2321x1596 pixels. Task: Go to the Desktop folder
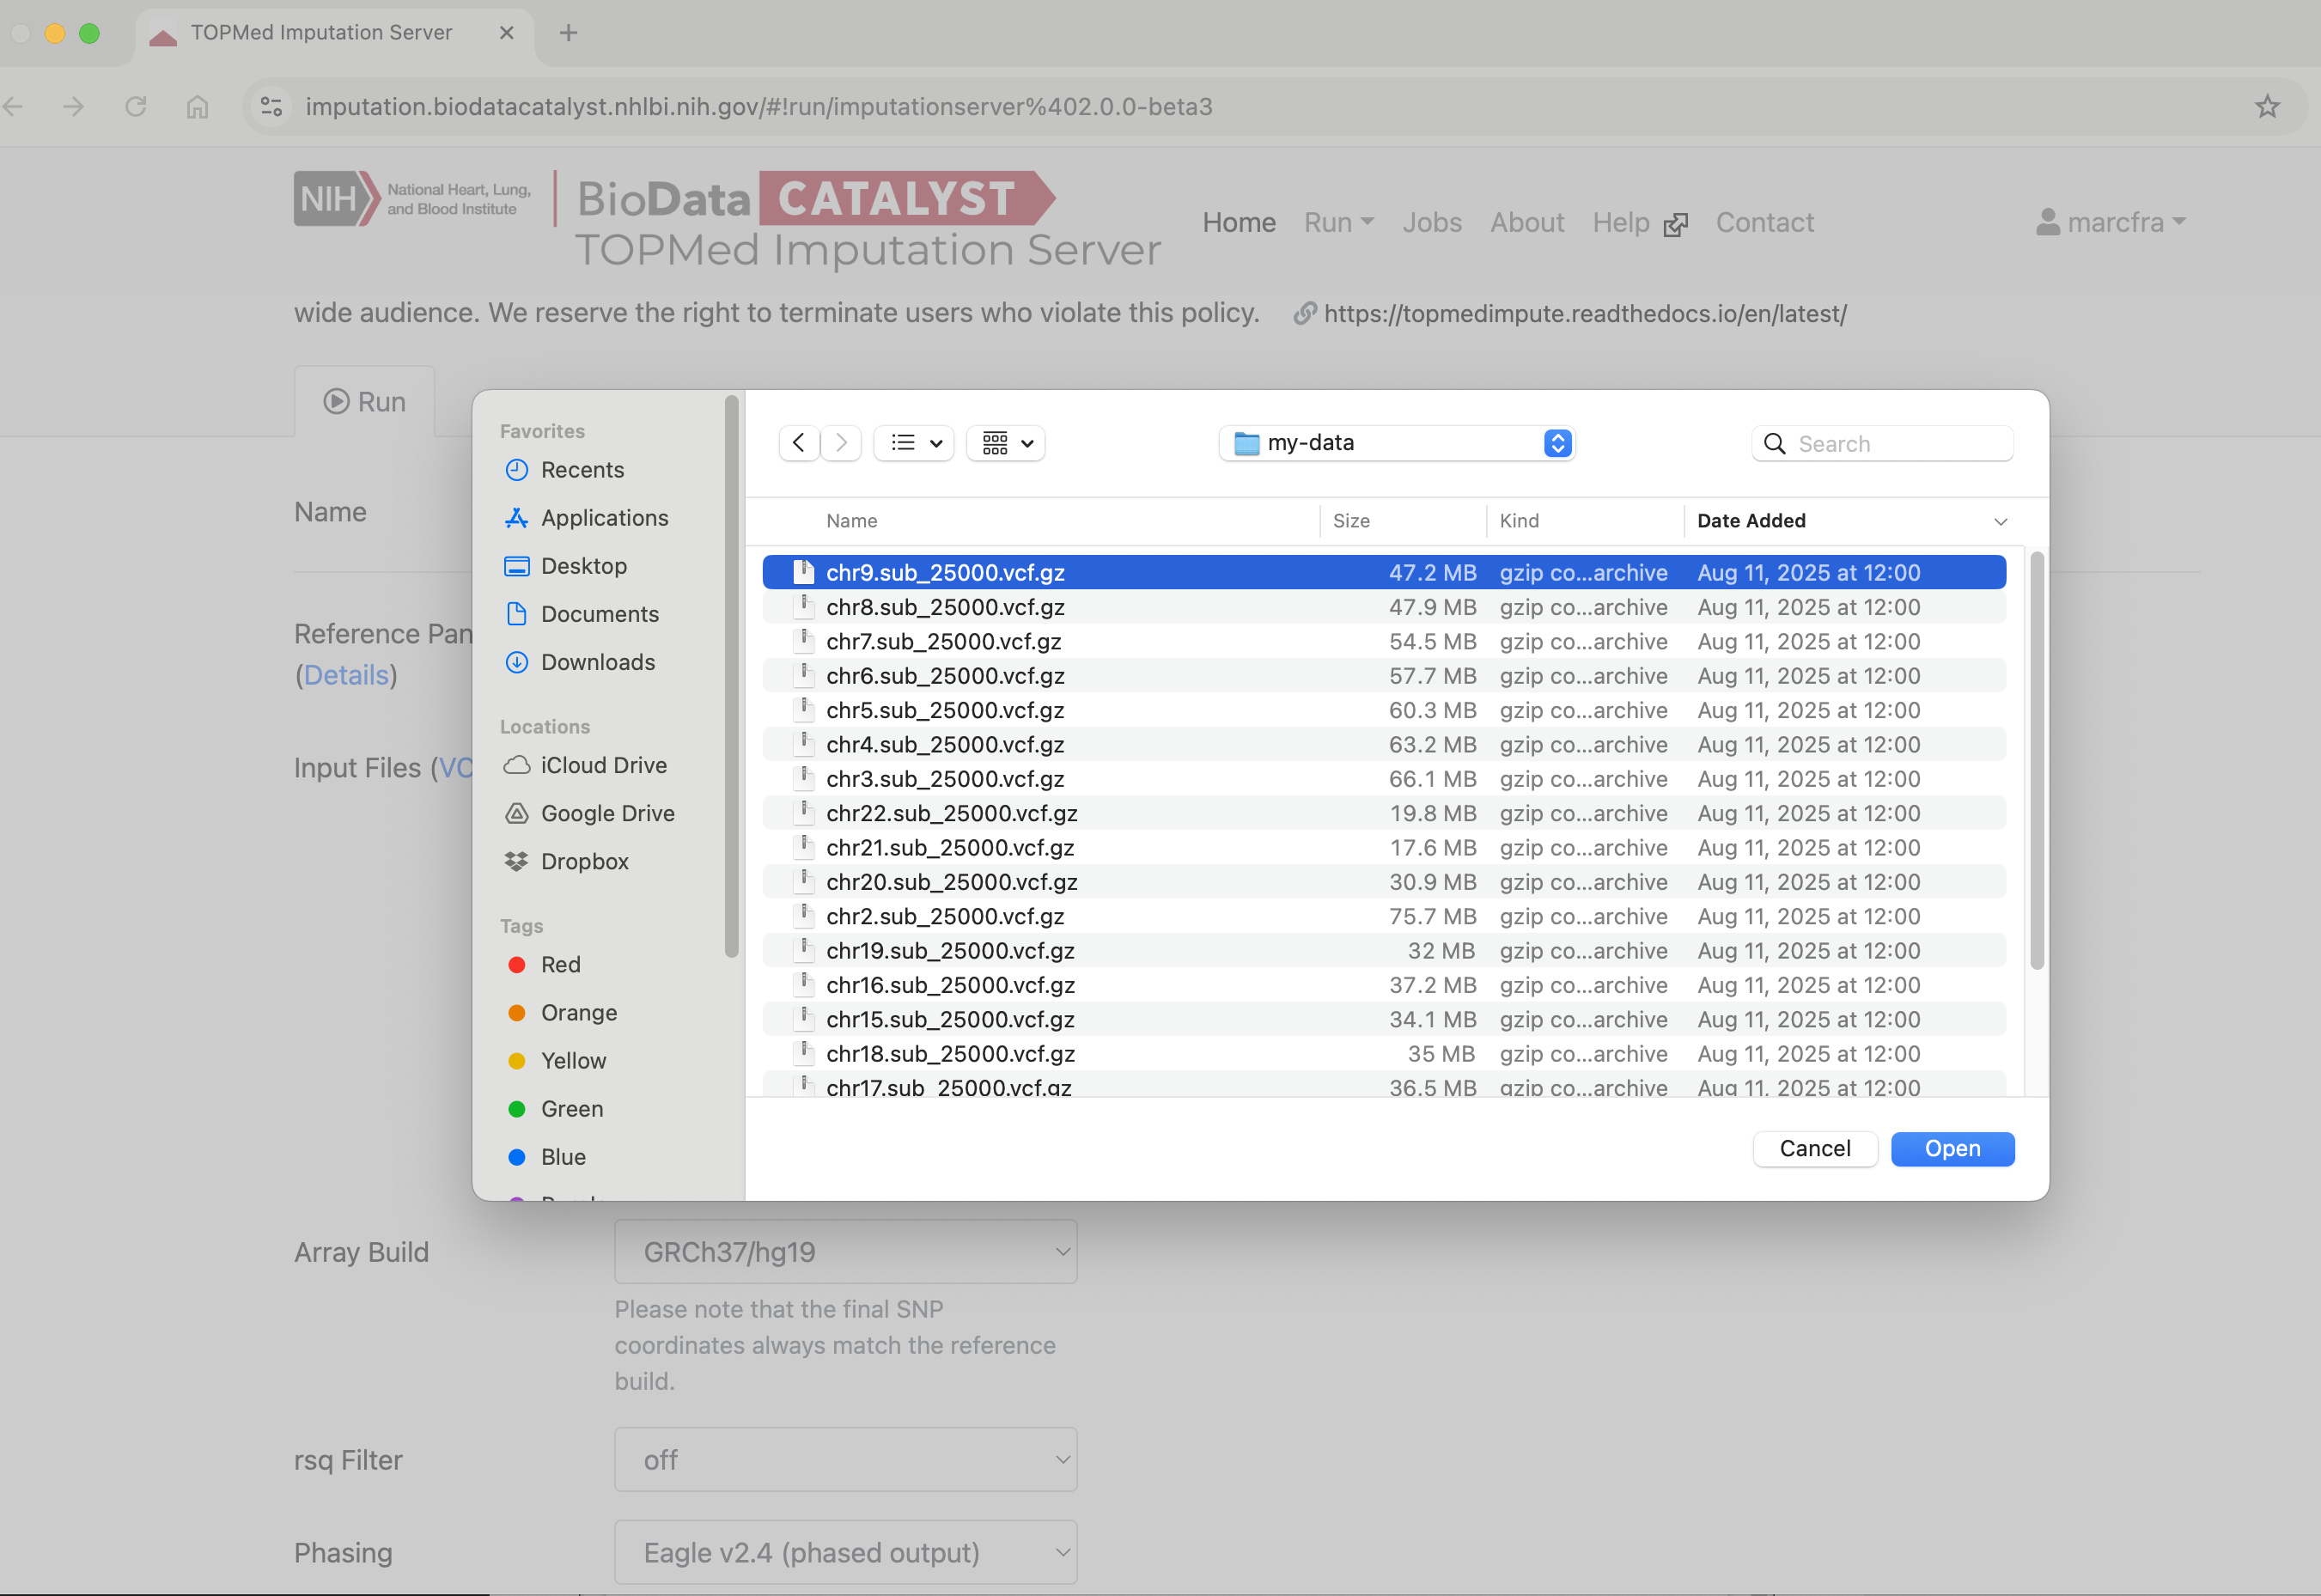pos(583,566)
